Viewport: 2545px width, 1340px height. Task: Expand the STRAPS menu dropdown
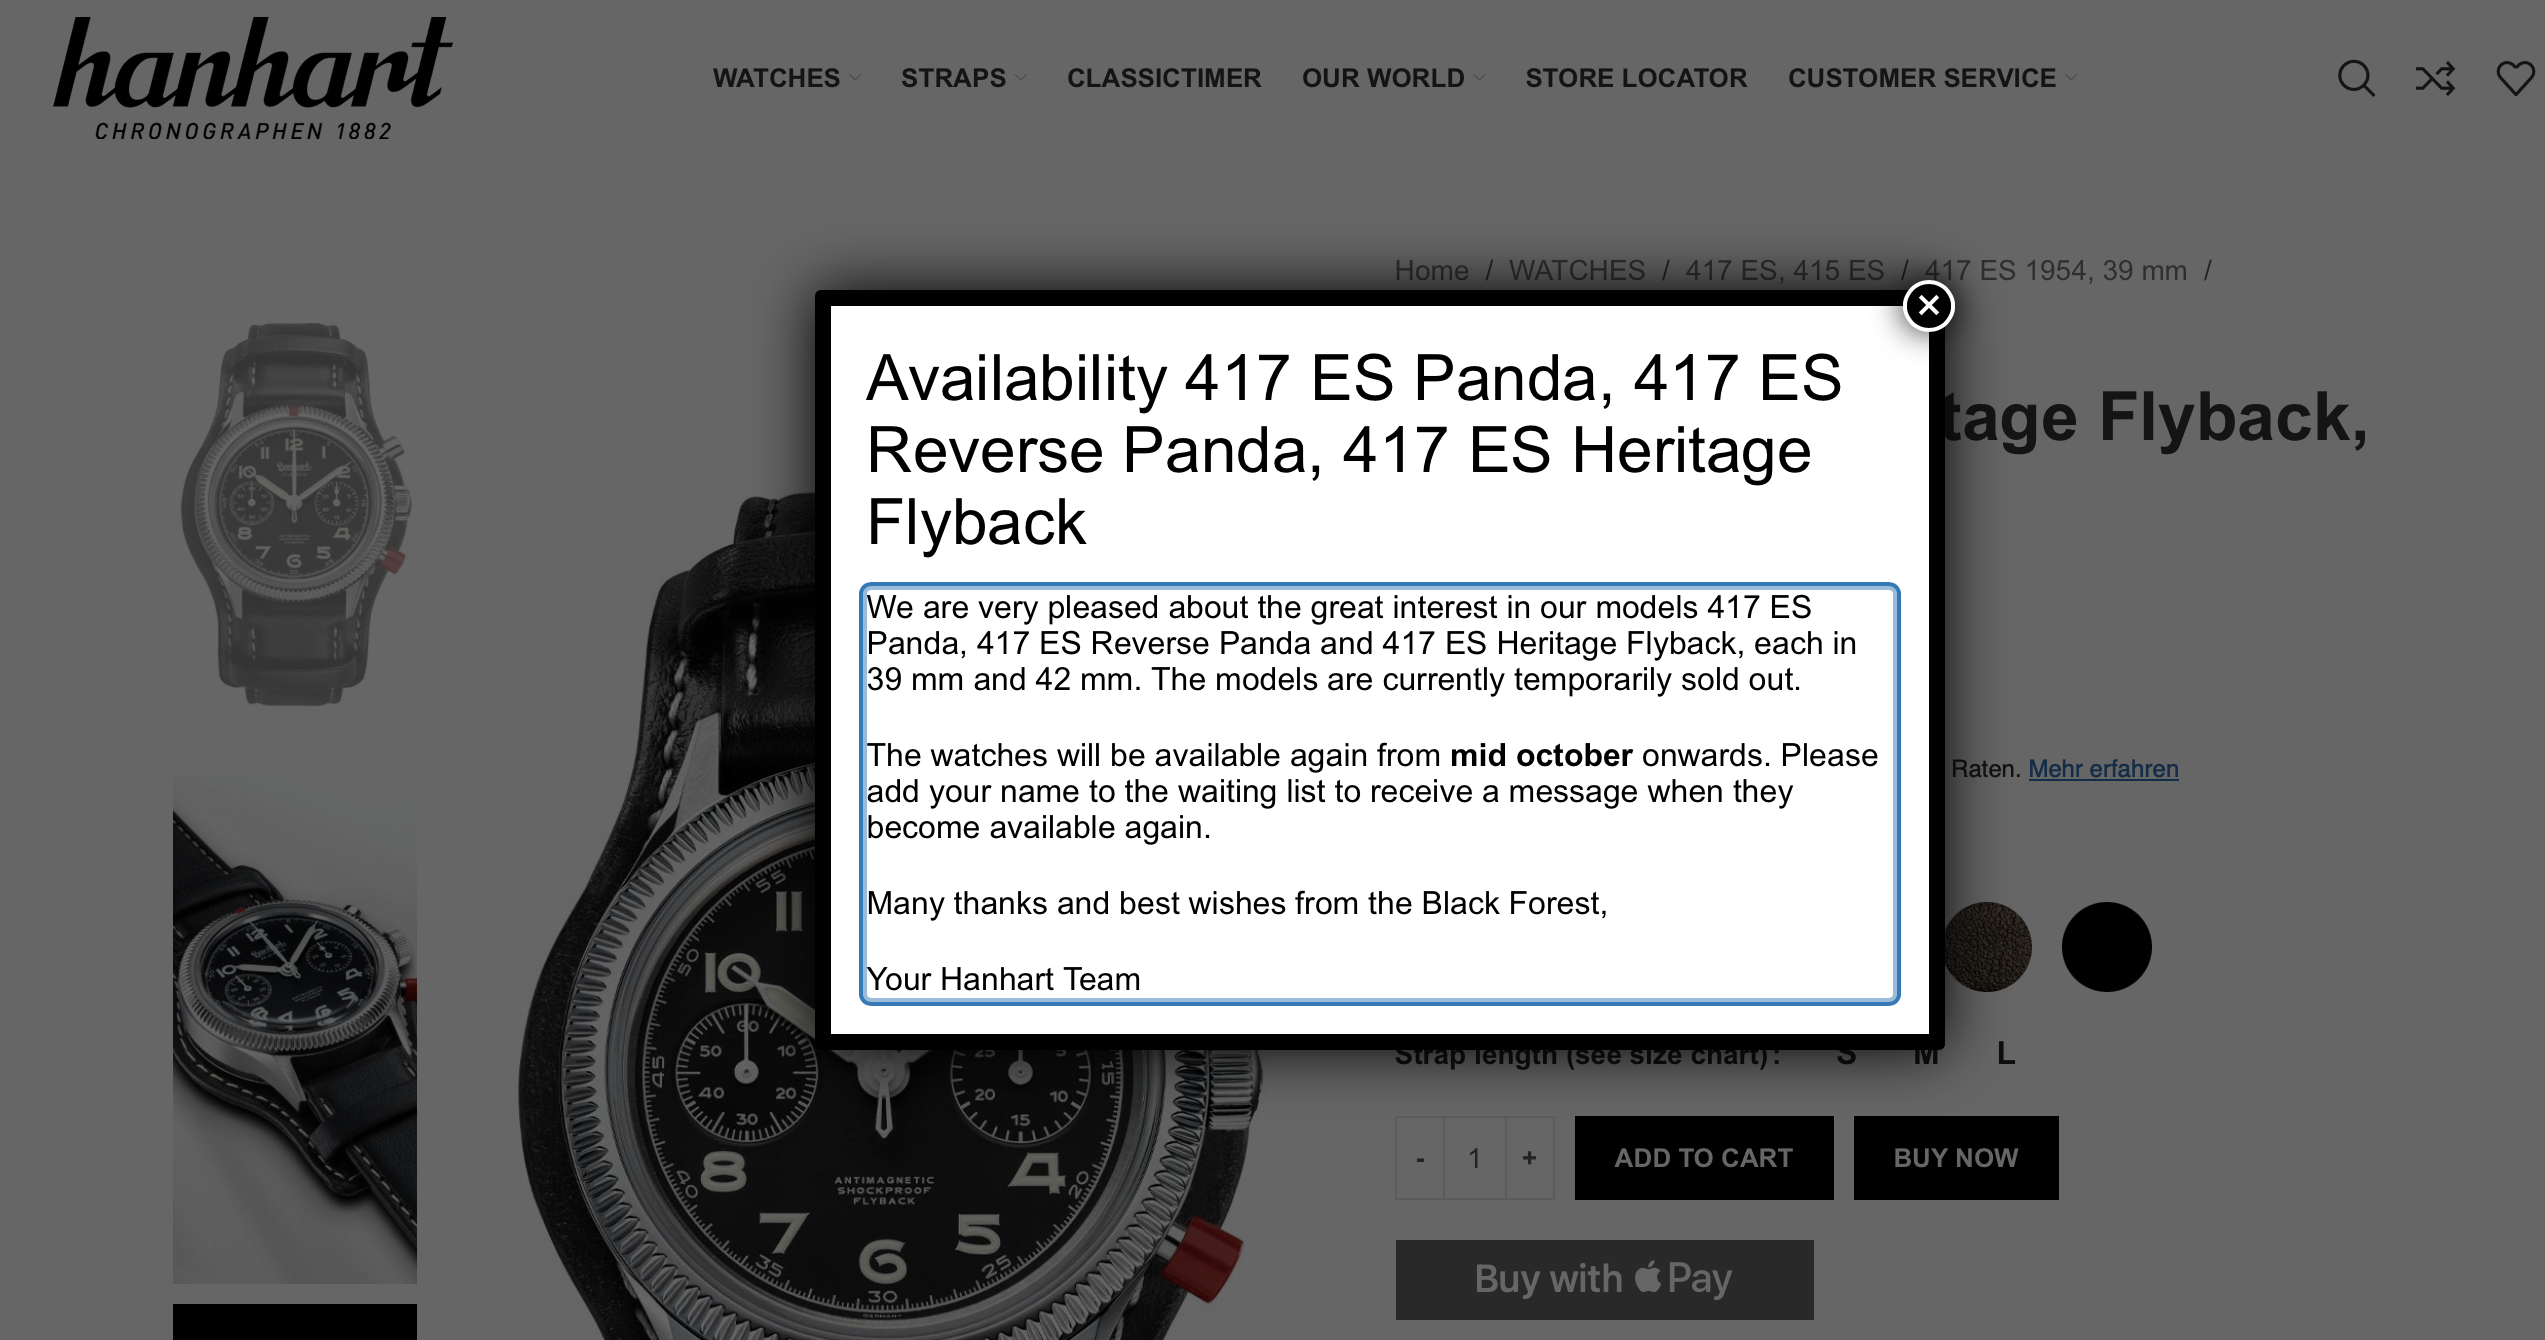click(963, 78)
